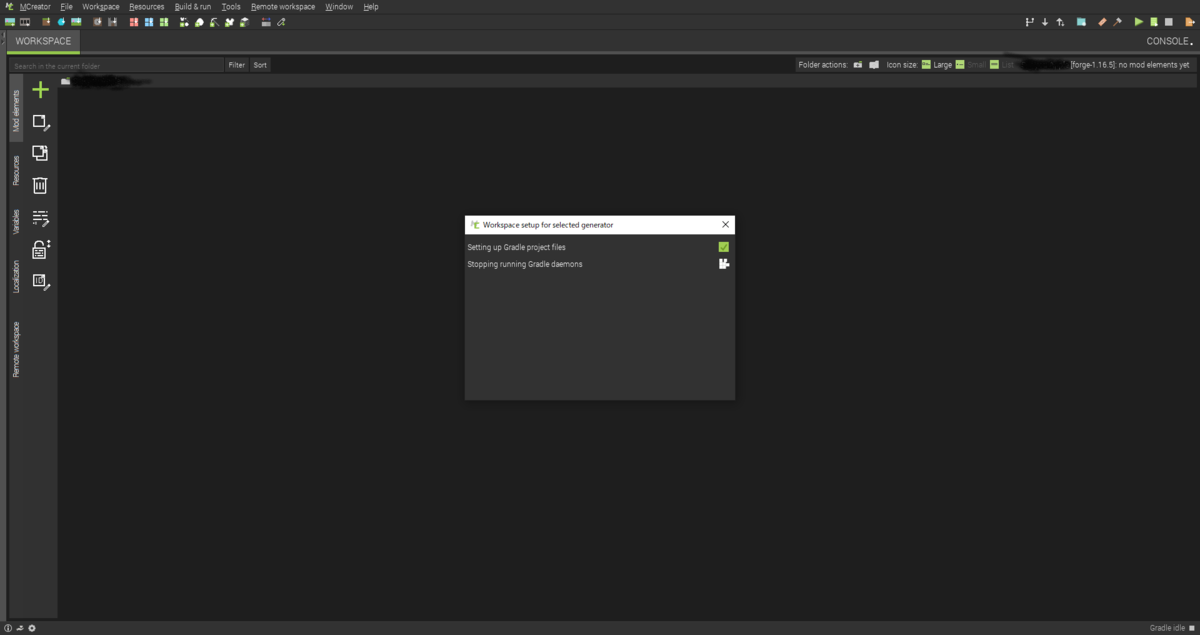Image resolution: width=1200 pixels, height=635 pixels.
Task: Click 'Stopping running Gradle daemons' text
Action: tap(525, 264)
